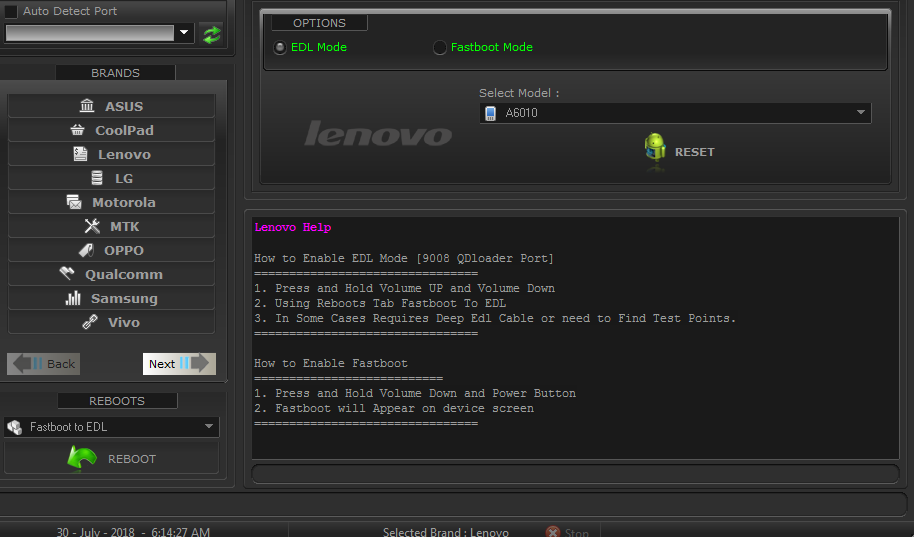
Task: Click the Vivo link icon
Action: pos(90,322)
